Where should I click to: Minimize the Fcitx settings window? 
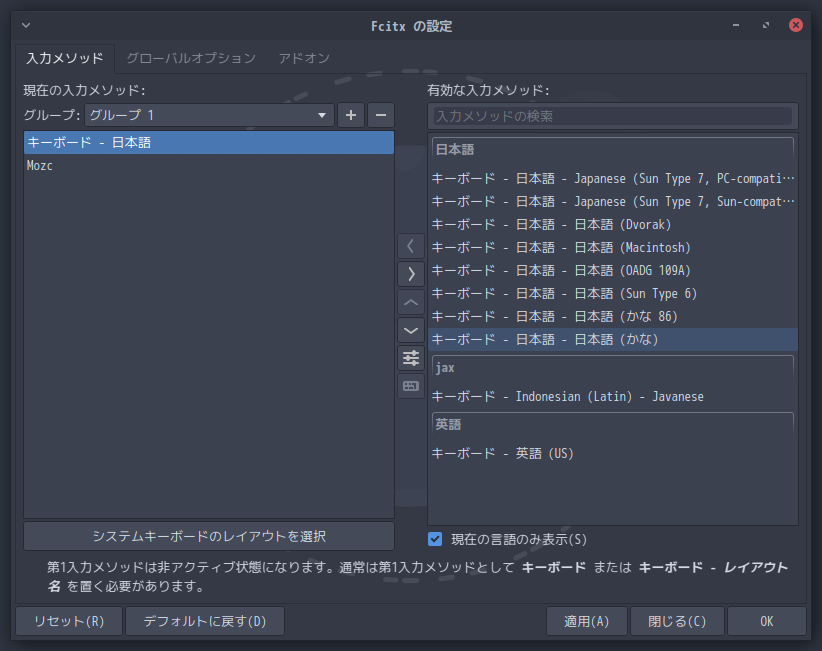pyautogui.click(x=736, y=25)
